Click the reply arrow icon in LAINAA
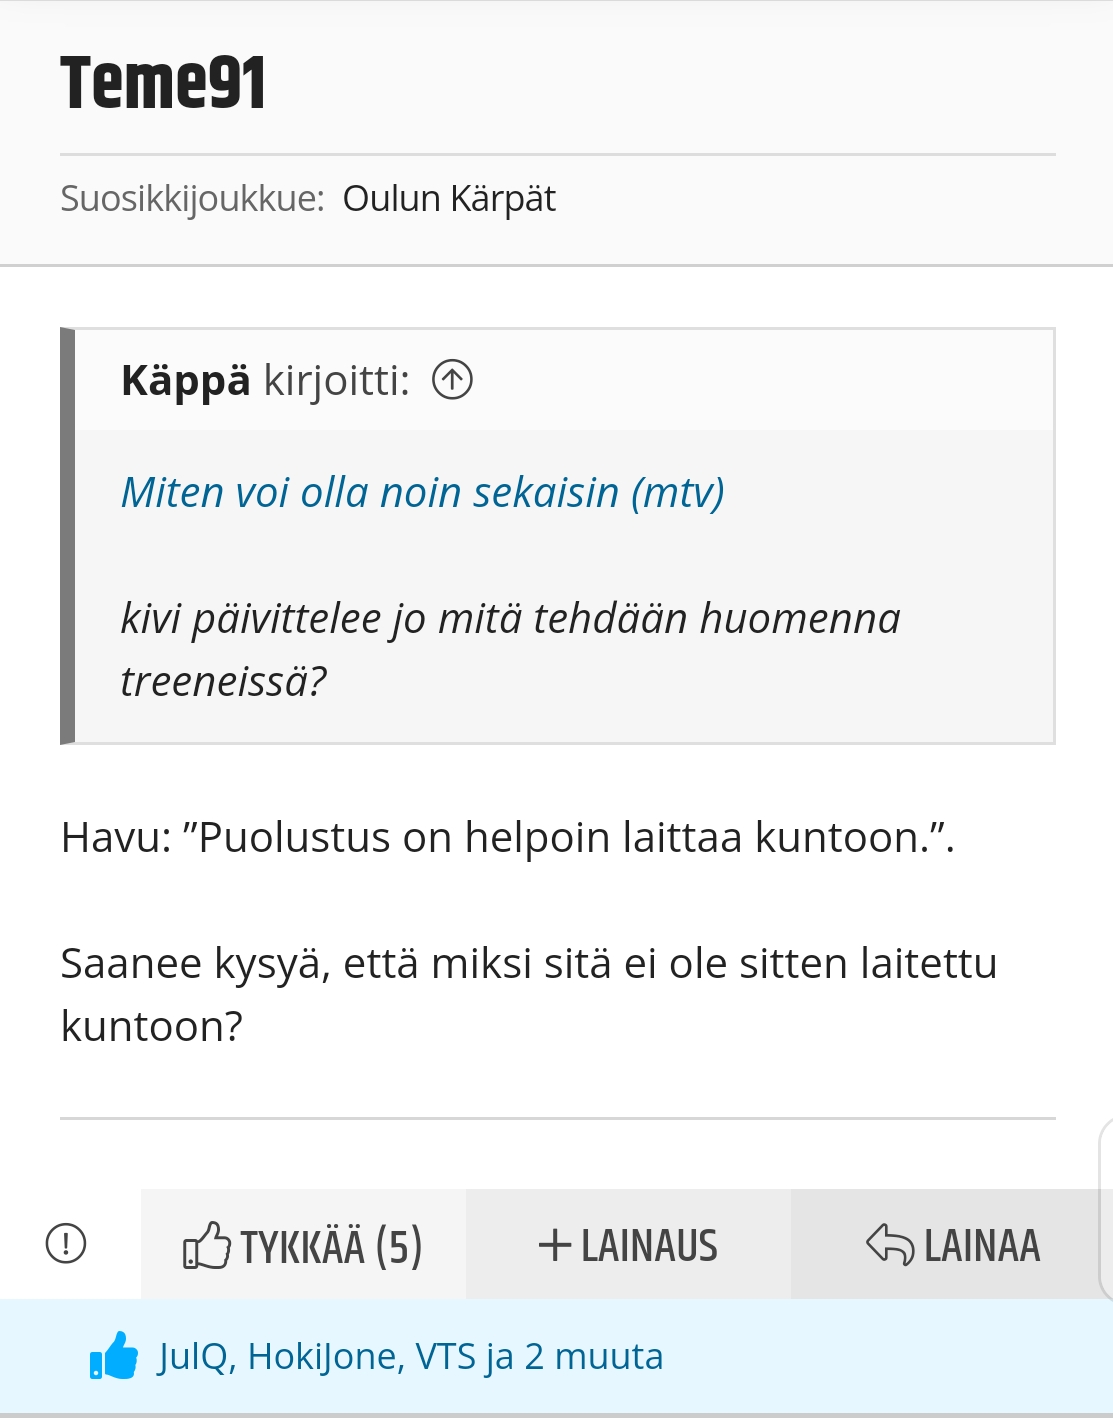This screenshot has height=1418, width=1113. [890, 1245]
